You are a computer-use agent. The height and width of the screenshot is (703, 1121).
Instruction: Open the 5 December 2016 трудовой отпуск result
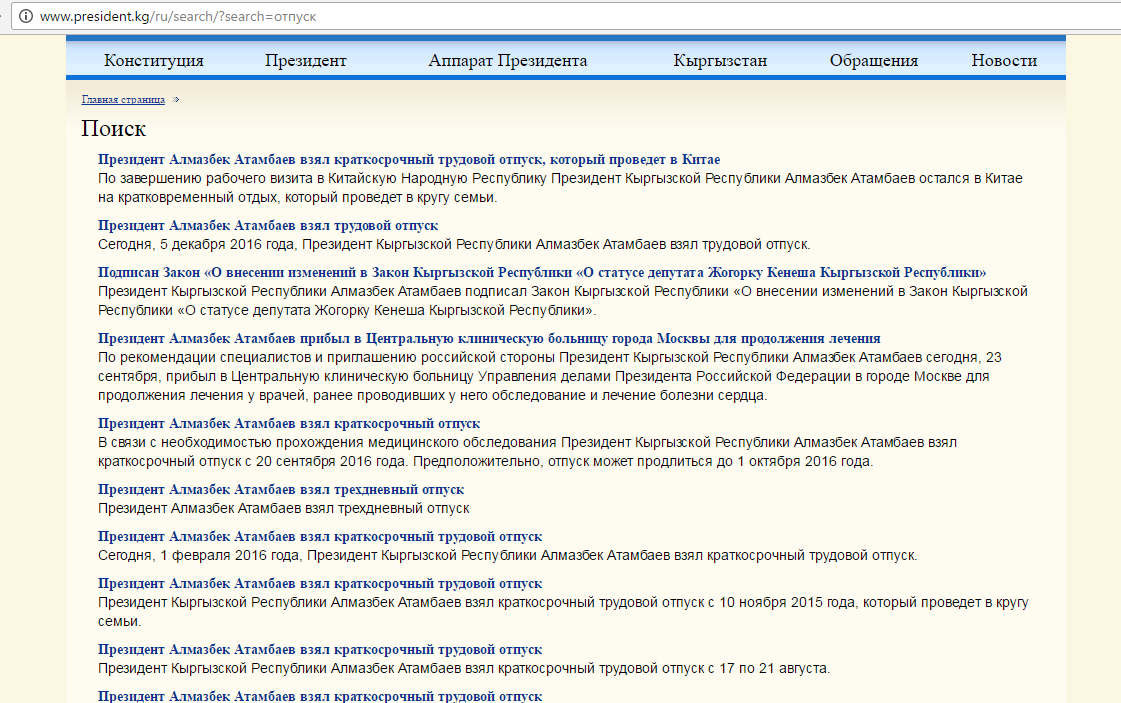coord(267,226)
